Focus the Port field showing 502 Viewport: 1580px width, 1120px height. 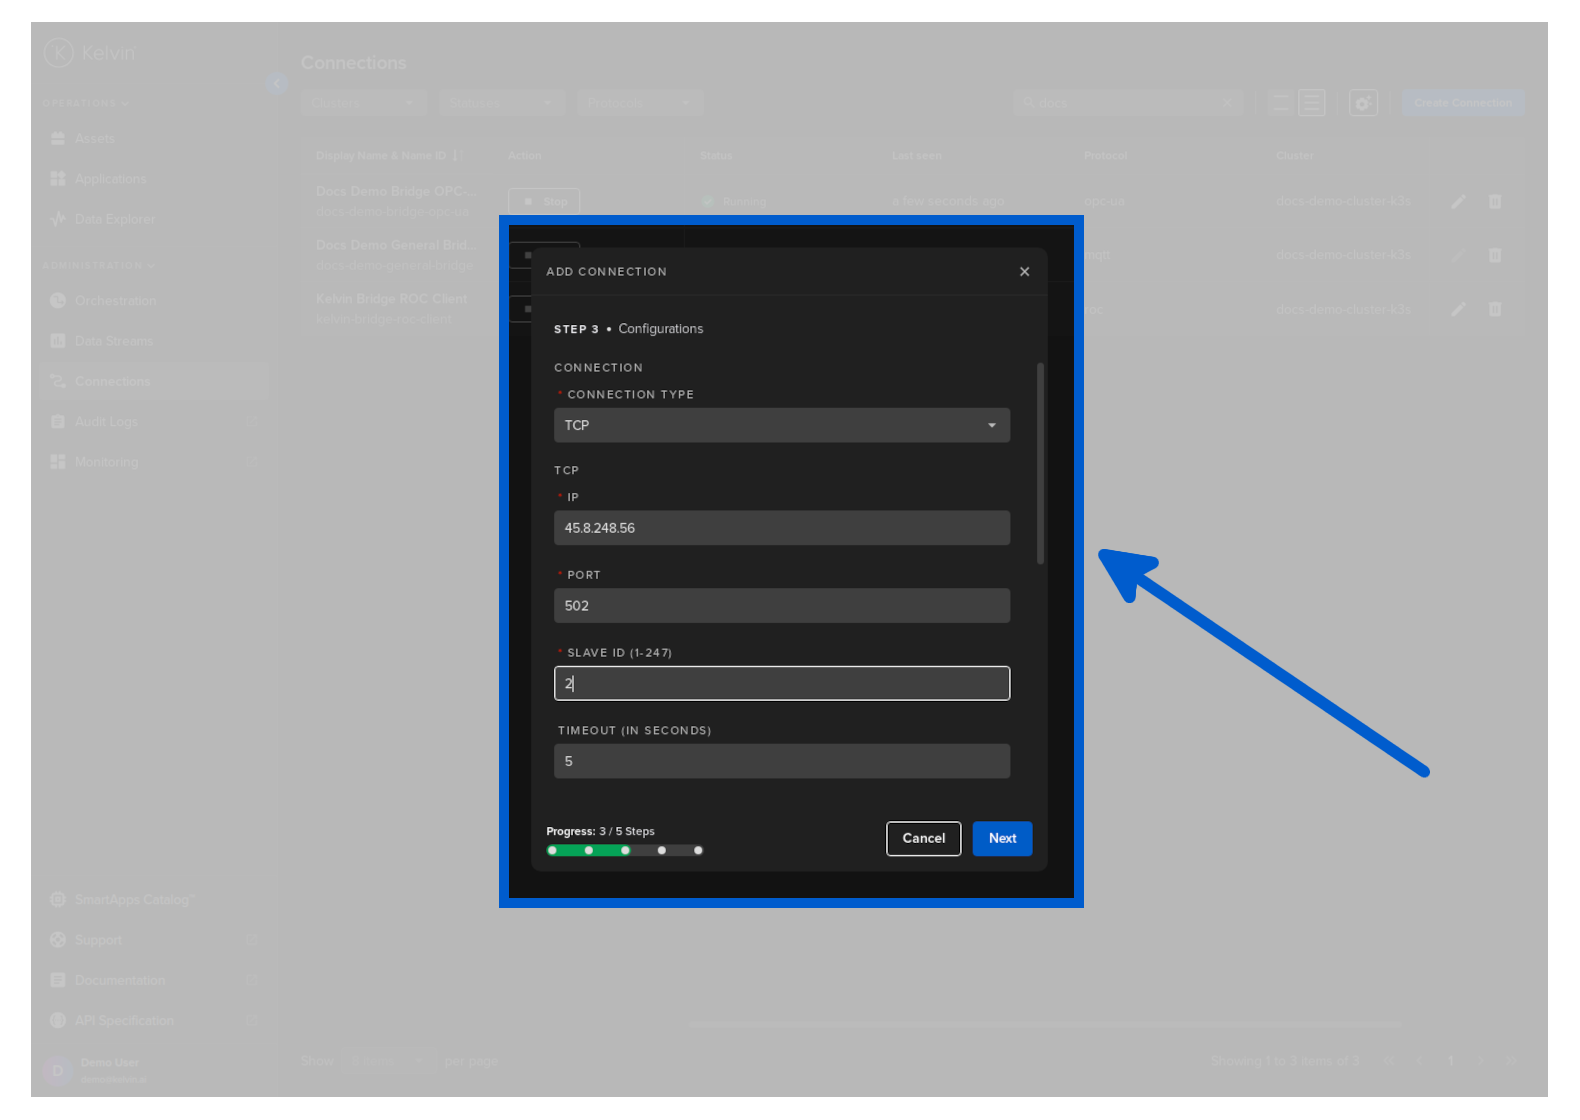click(x=781, y=606)
